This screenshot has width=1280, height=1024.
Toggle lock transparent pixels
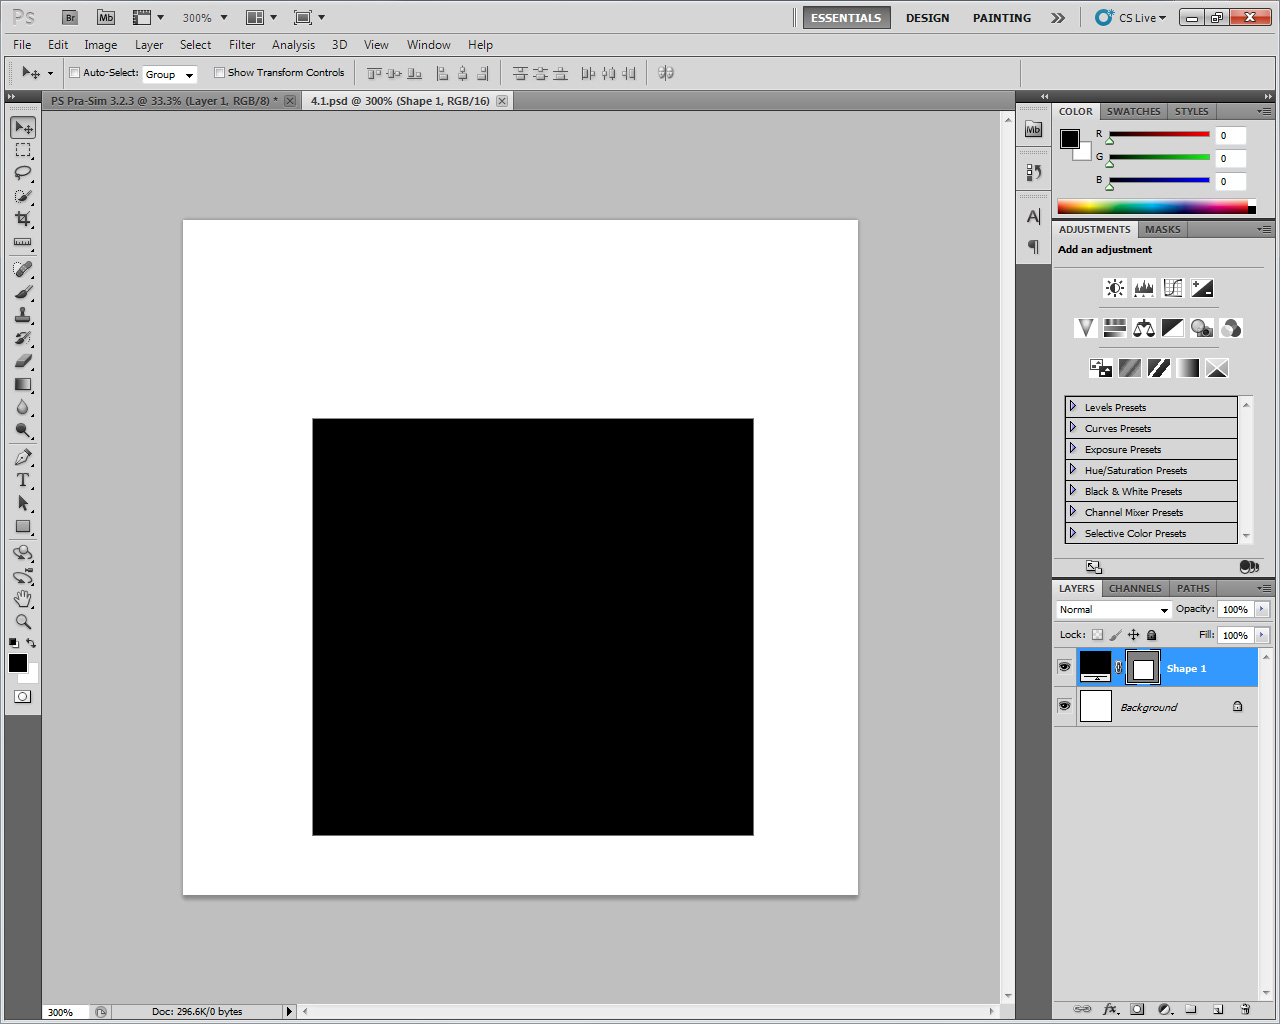point(1097,635)
